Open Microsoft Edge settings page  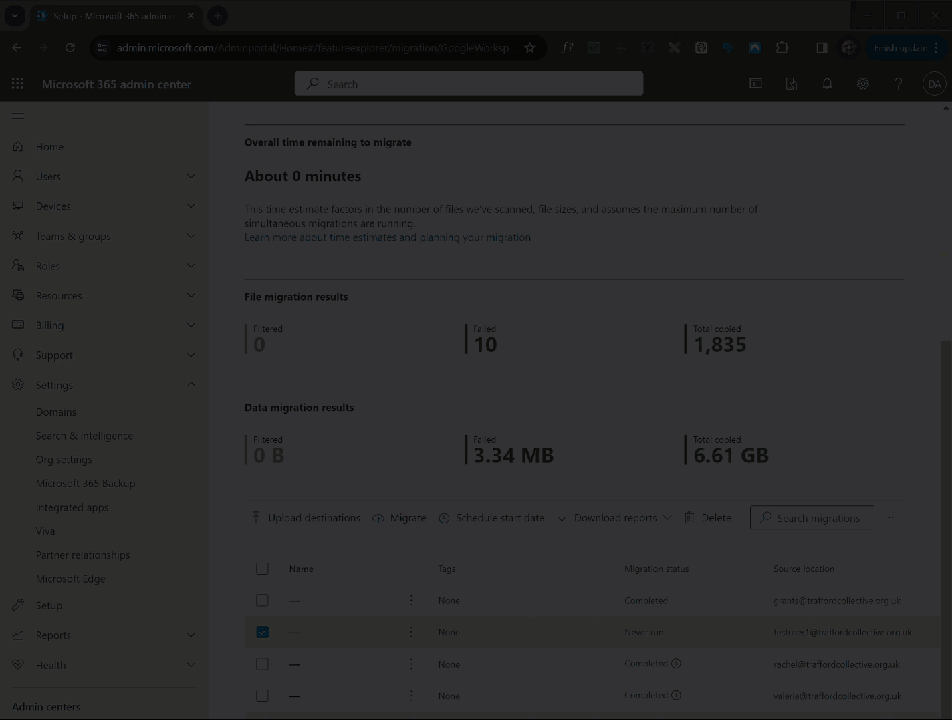pos(70,579)
